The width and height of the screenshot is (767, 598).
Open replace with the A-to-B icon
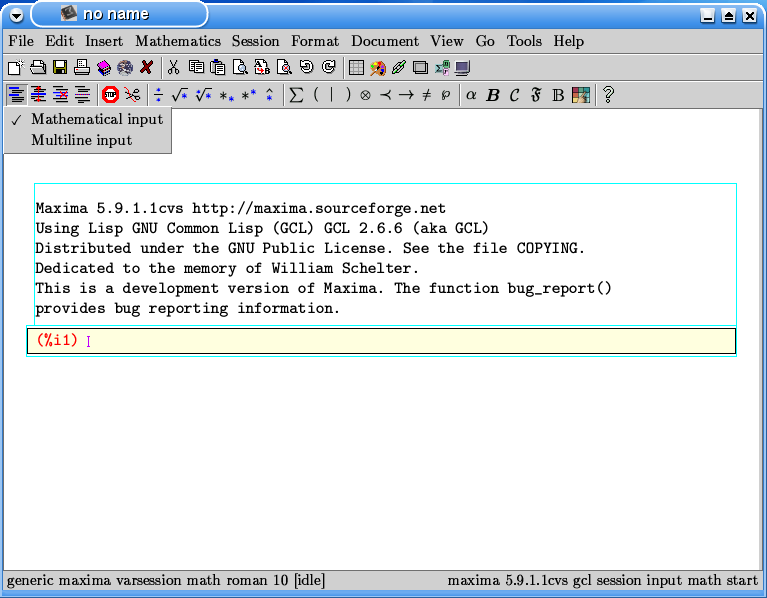(262, 67)
